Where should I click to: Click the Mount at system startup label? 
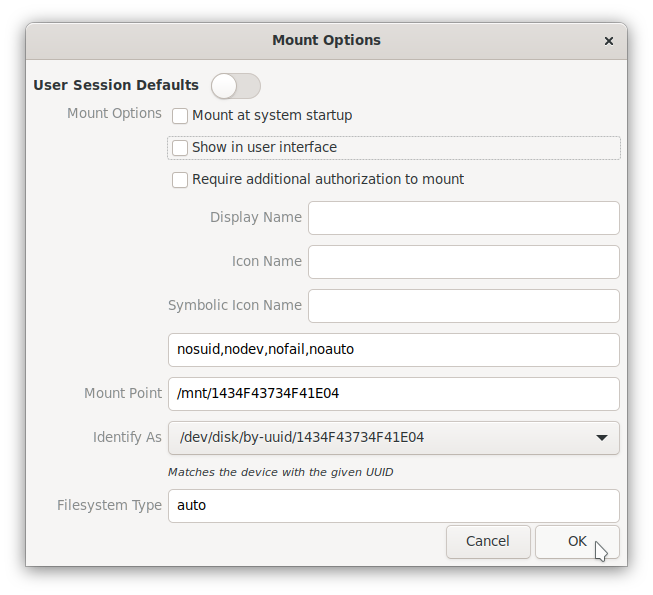tap(272, 115)
